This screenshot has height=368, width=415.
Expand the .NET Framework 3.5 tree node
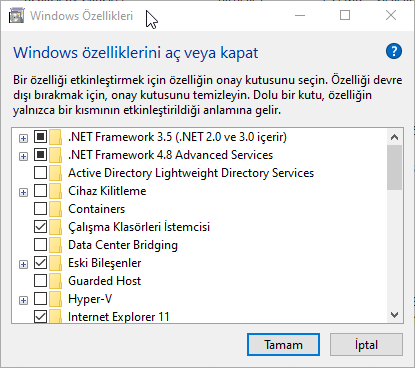point(23,138)
